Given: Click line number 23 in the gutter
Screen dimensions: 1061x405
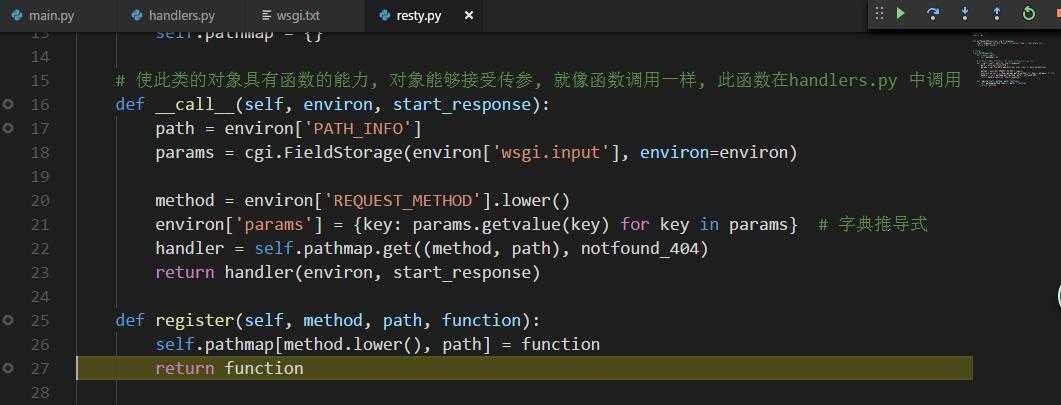Looking at the screenshot, I should [x=39, y=272].
